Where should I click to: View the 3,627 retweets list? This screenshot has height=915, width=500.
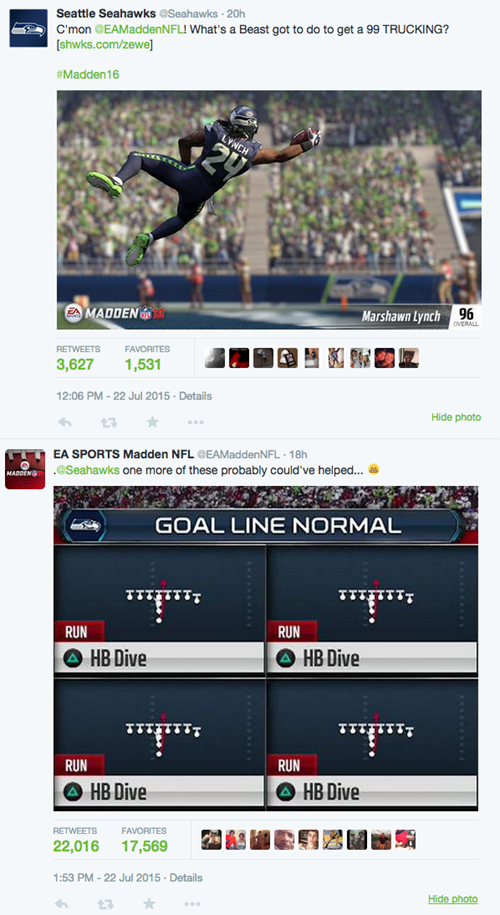pos(75,358)
